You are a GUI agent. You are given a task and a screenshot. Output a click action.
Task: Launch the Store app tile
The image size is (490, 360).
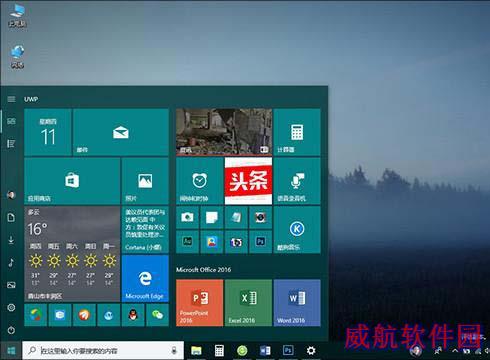(x=72, y=181)
